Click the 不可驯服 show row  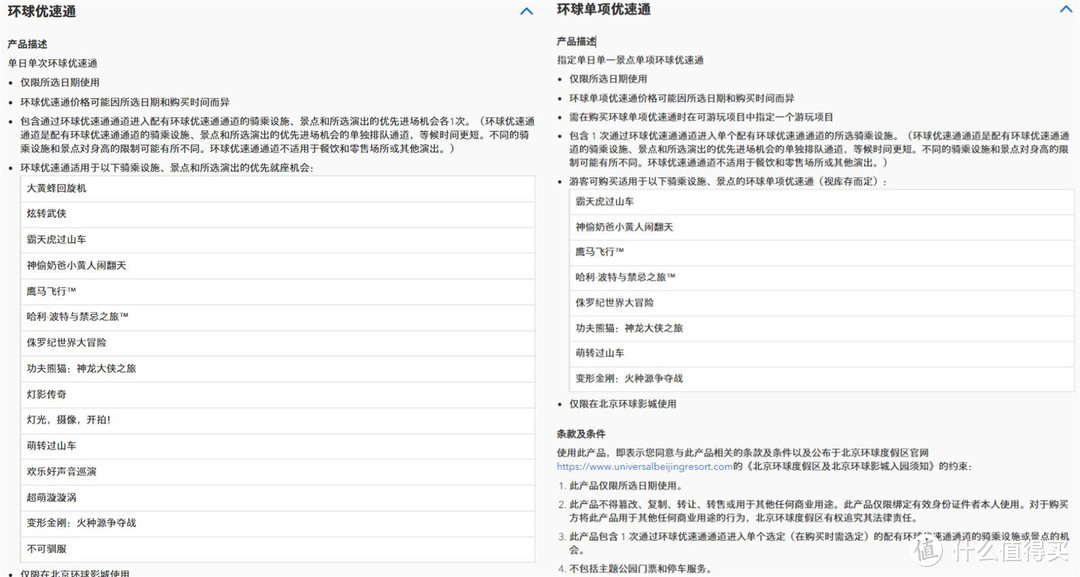(47, 548)
